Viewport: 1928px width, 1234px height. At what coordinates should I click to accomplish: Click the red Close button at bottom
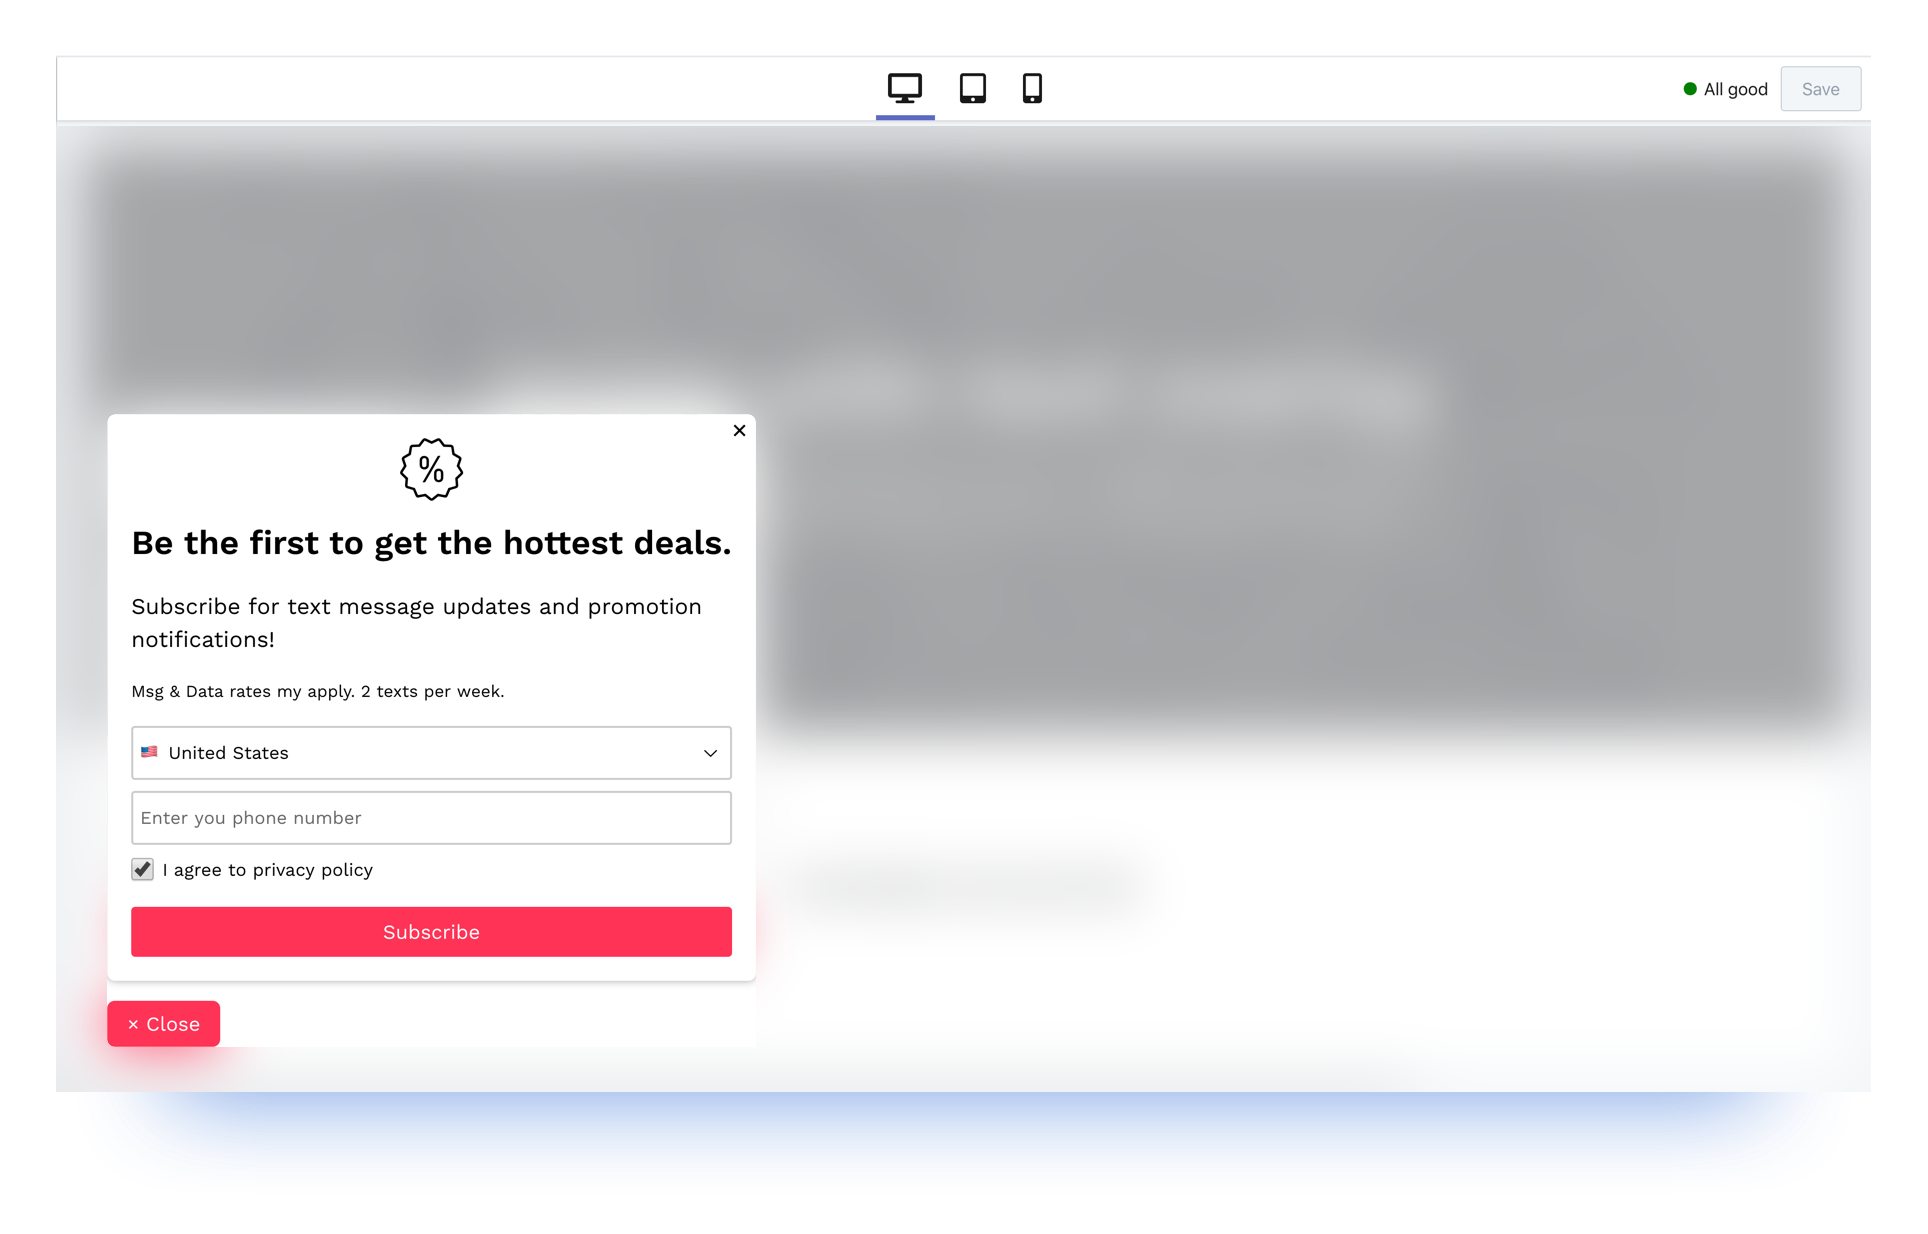pyautogui.click(x=163, y=1023)
